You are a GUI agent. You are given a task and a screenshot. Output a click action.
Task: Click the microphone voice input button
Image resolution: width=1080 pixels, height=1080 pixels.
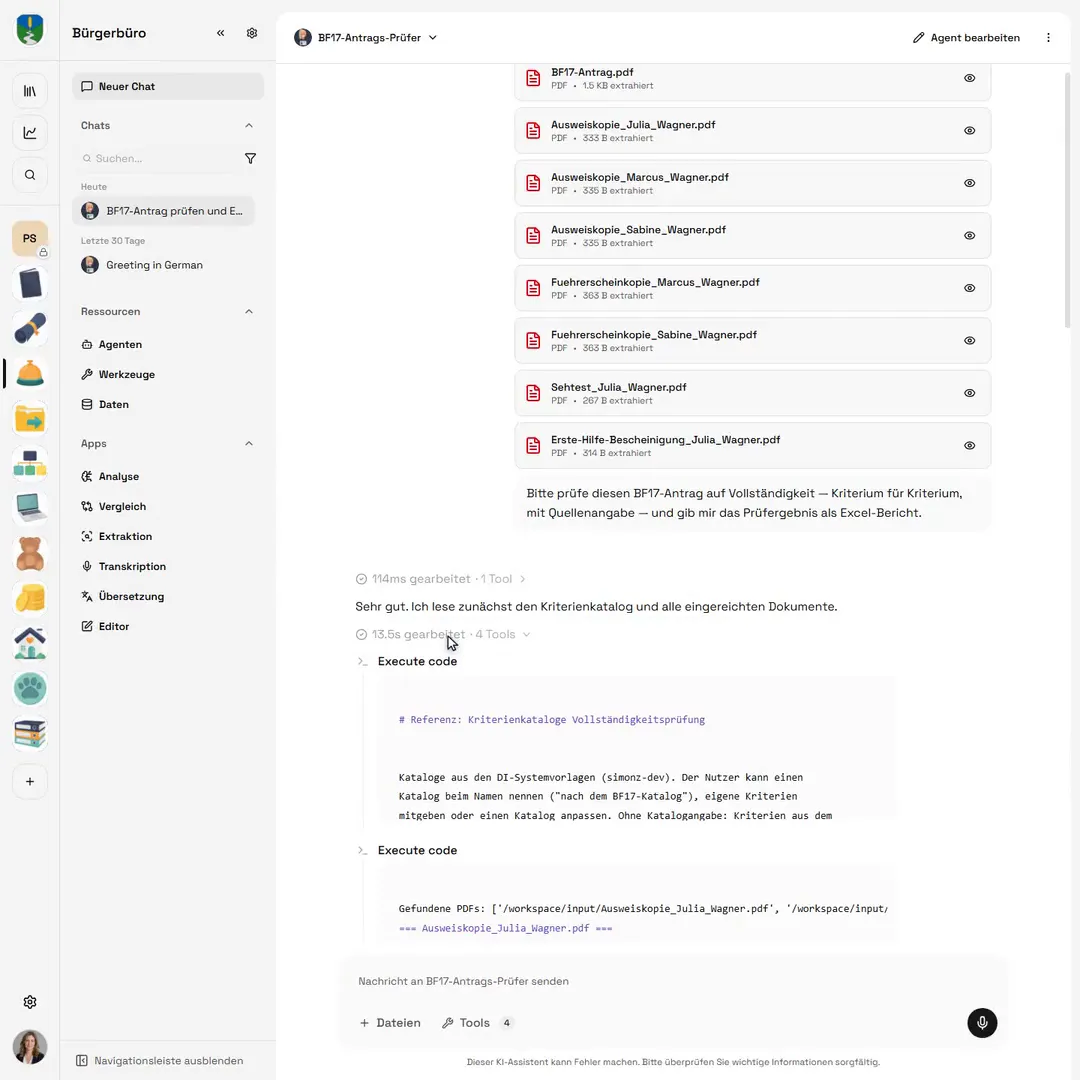tap(982, 1023)
